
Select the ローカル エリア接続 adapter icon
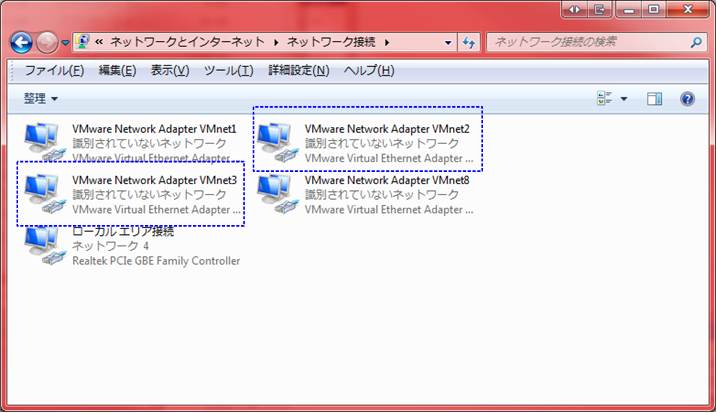(42, 245)
